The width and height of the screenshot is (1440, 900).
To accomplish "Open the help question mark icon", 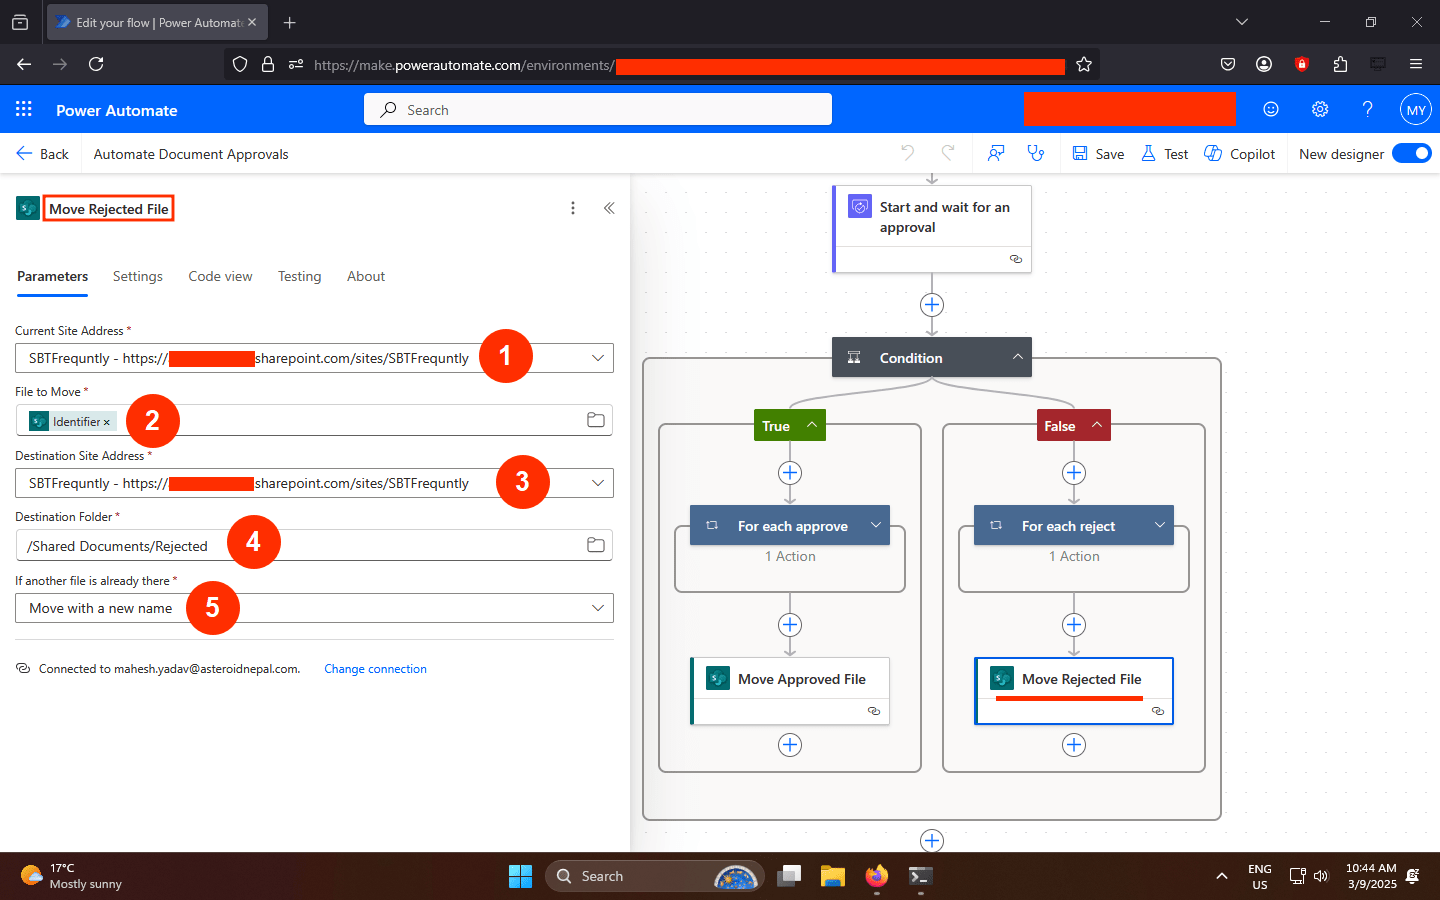I will pos(1367,109).
